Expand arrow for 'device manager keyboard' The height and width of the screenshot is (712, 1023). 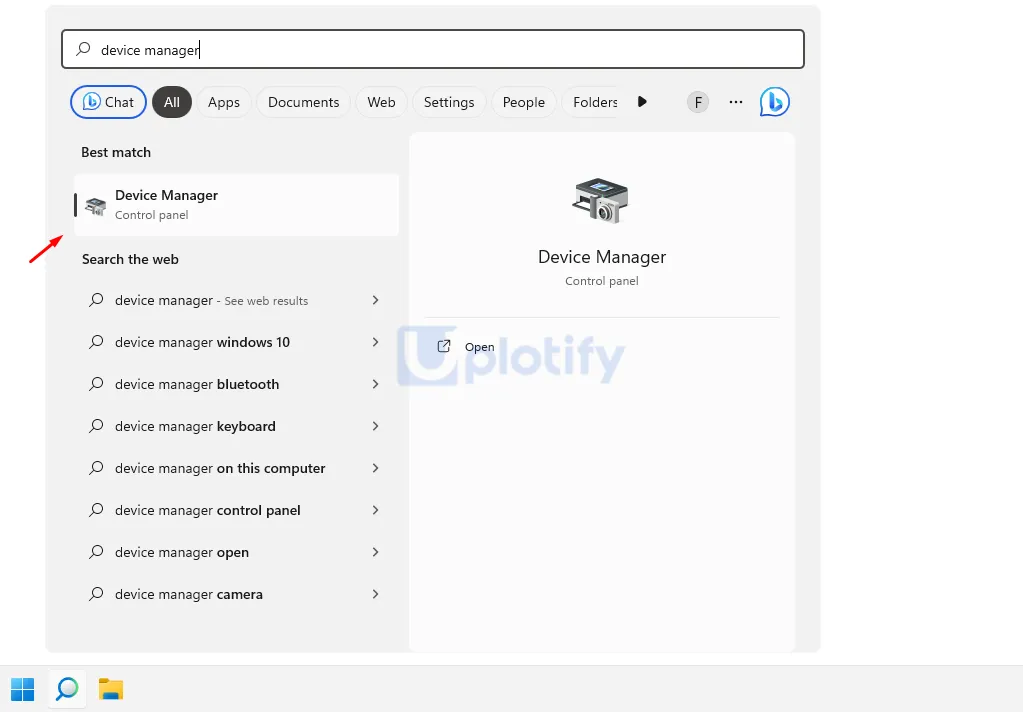point(375,426)
